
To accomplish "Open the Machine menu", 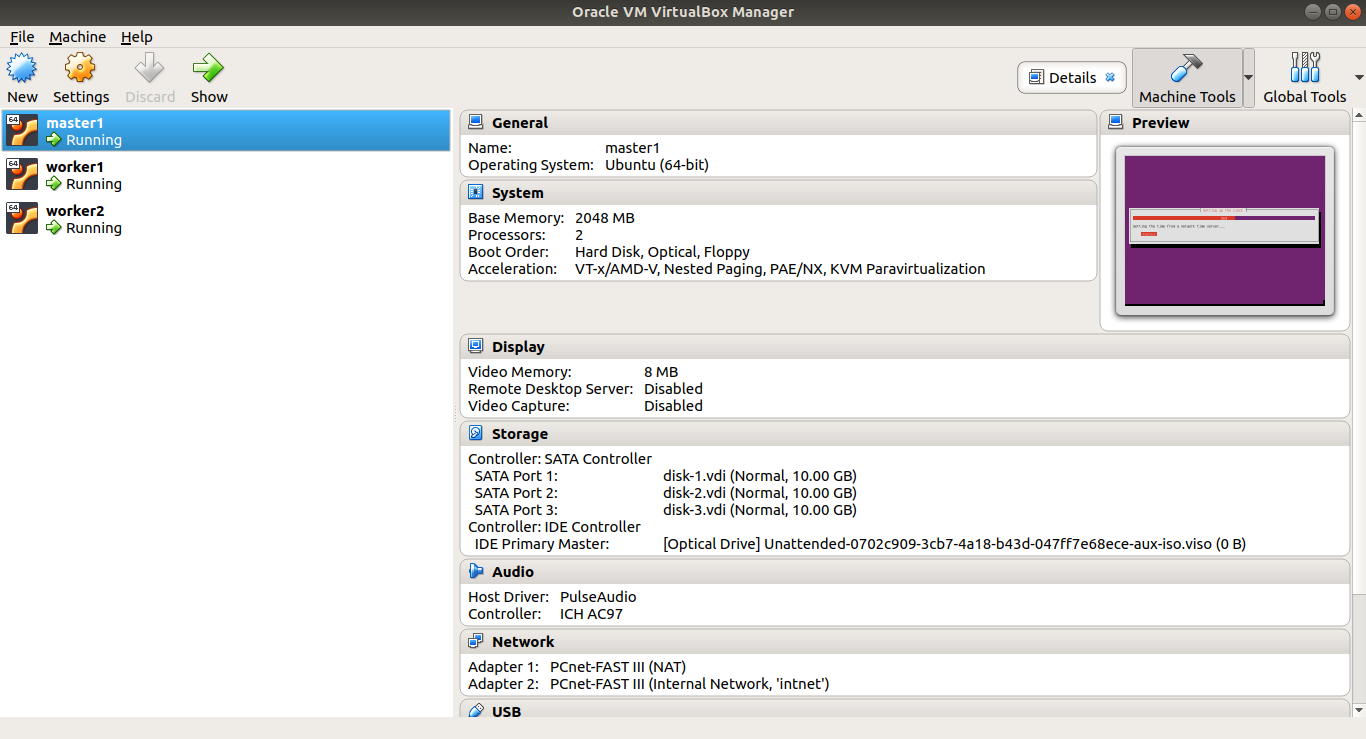I will tap(77, 37).
